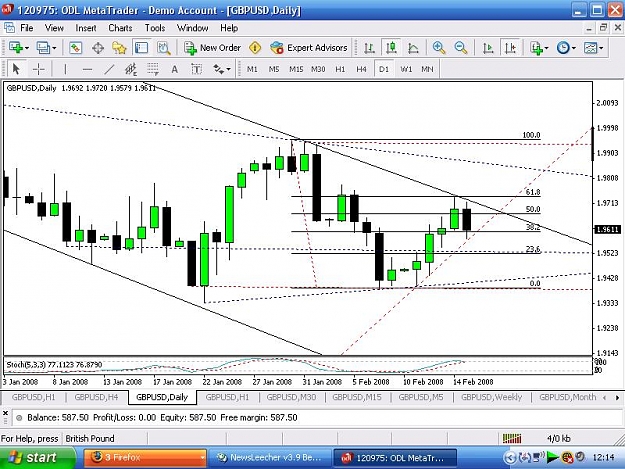Switch to GBPUSD,H4 chart tab
625x469 pixels.
tap(96, 397)
